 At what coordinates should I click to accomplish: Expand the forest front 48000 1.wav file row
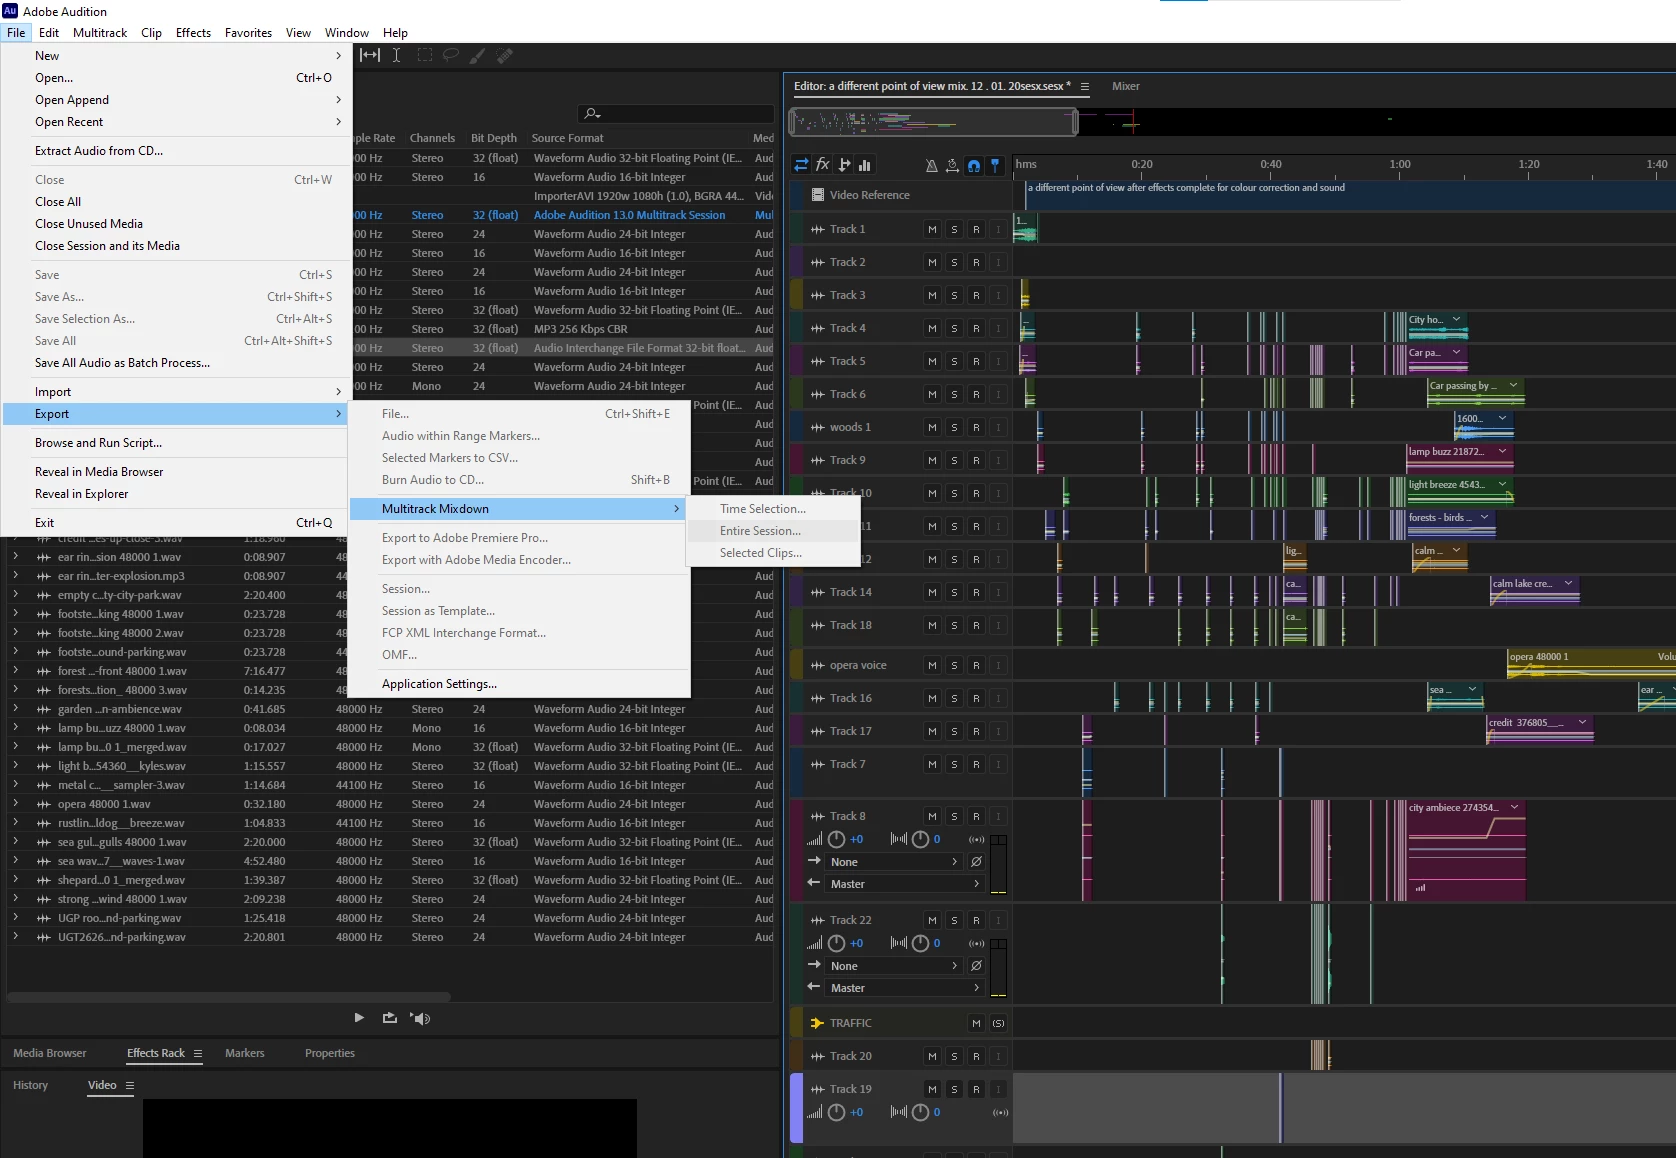pos(15,671)
